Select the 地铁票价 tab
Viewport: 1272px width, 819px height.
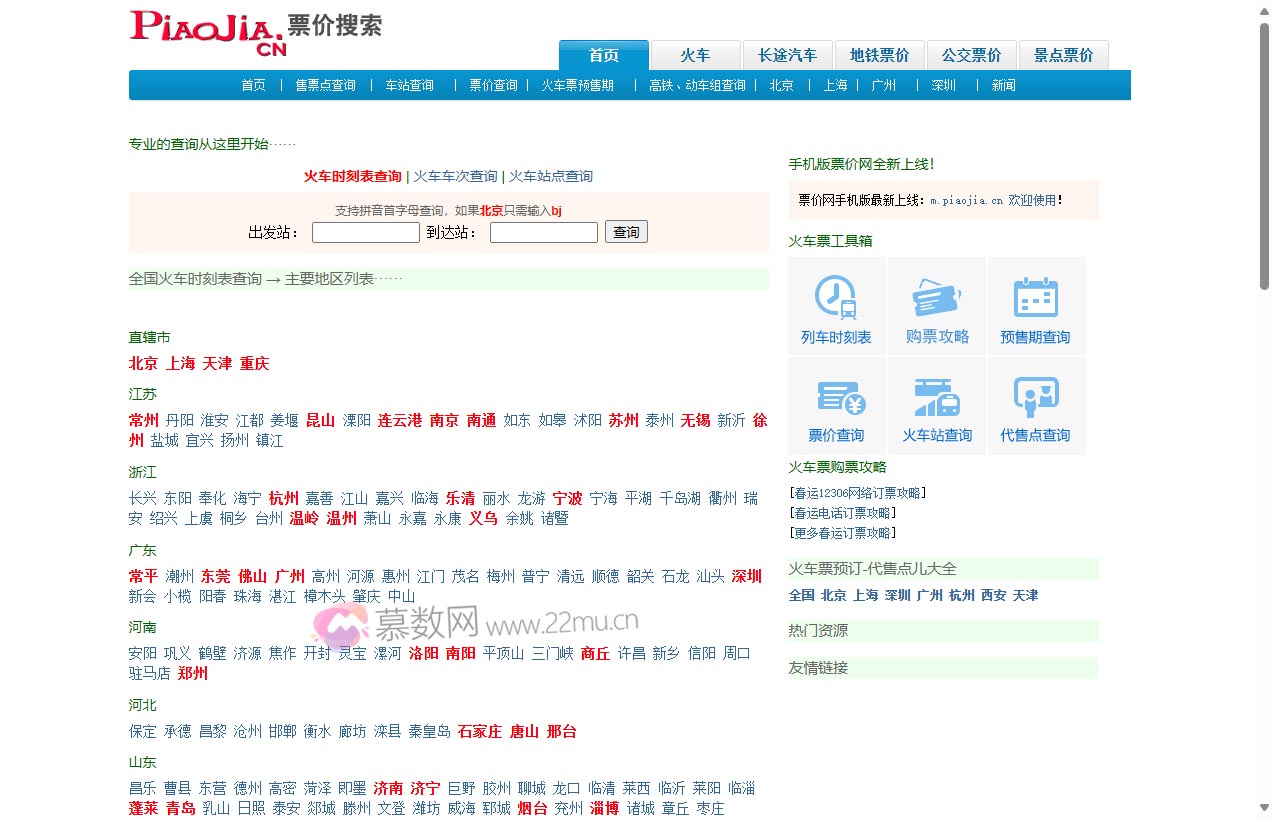[879, 55]
